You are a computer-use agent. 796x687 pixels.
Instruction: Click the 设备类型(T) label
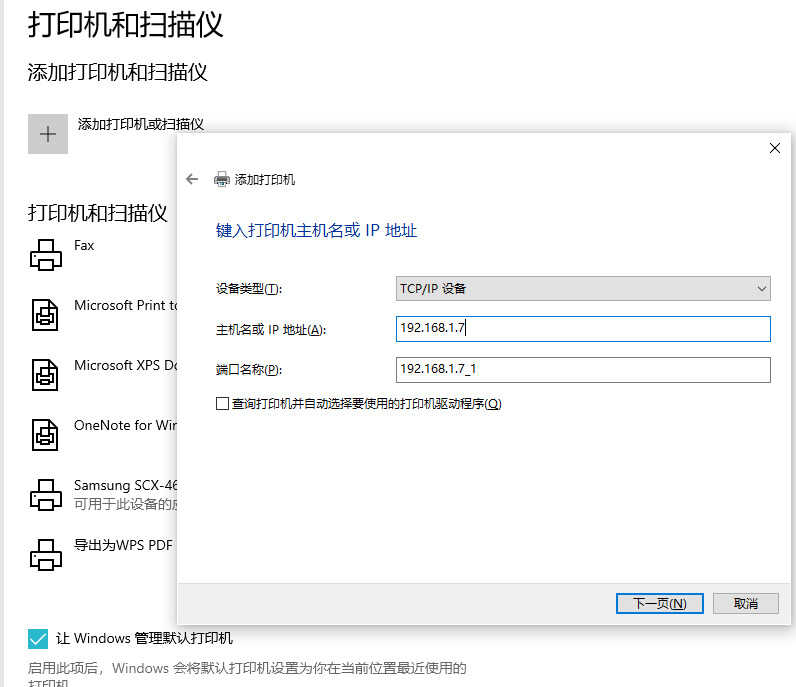(x=249, y=289)
